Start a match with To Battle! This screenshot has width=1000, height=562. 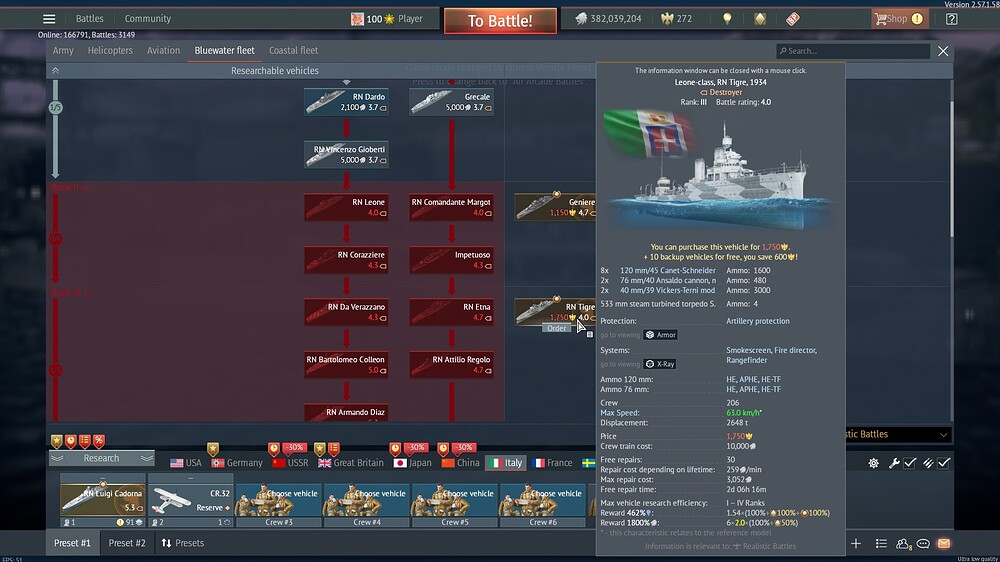pos(500,20)
